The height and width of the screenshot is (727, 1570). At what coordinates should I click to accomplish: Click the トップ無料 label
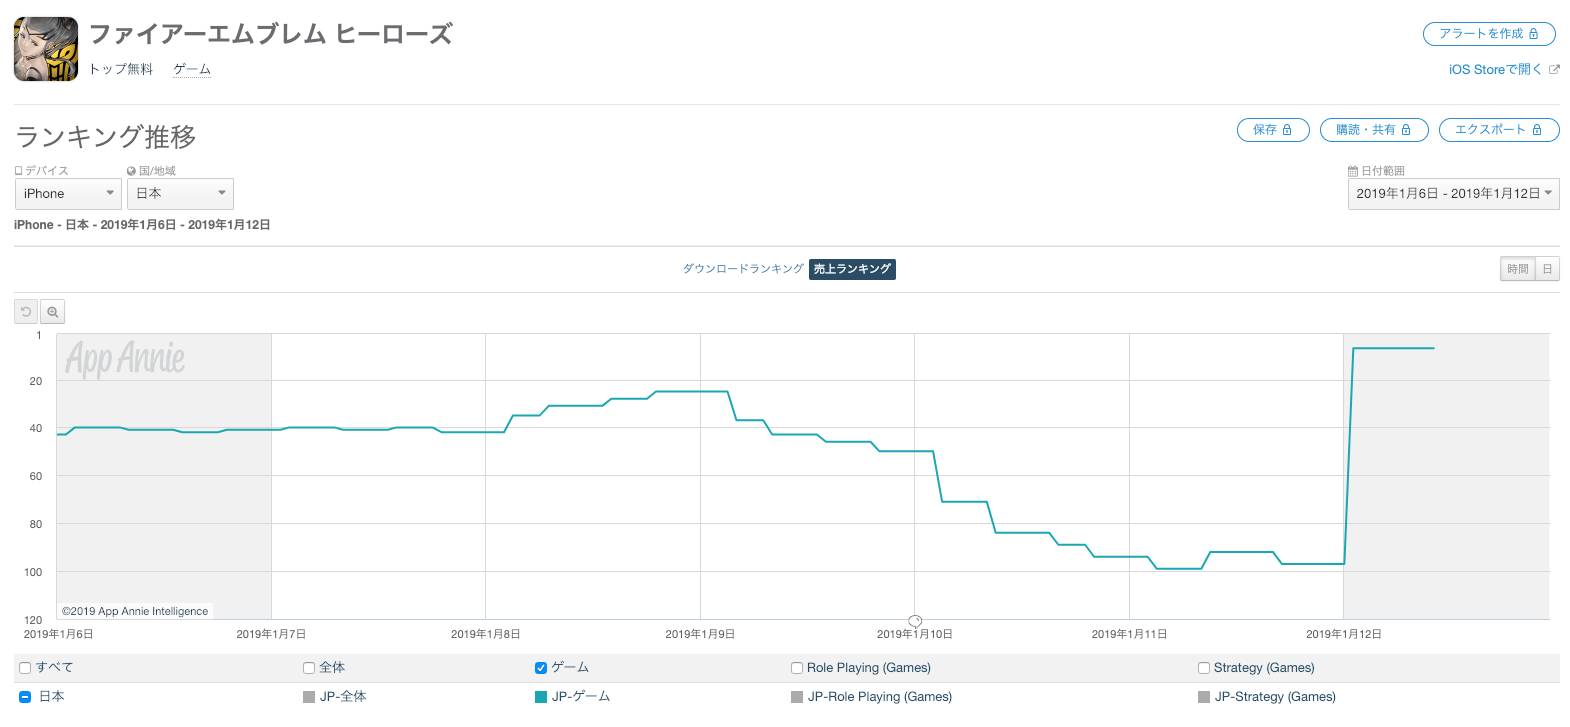(121, 69)
